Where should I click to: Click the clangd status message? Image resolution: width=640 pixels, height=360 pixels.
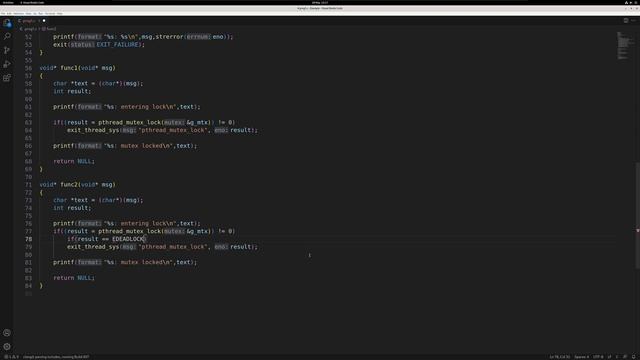pyautogui.click(x=56, y=357)
